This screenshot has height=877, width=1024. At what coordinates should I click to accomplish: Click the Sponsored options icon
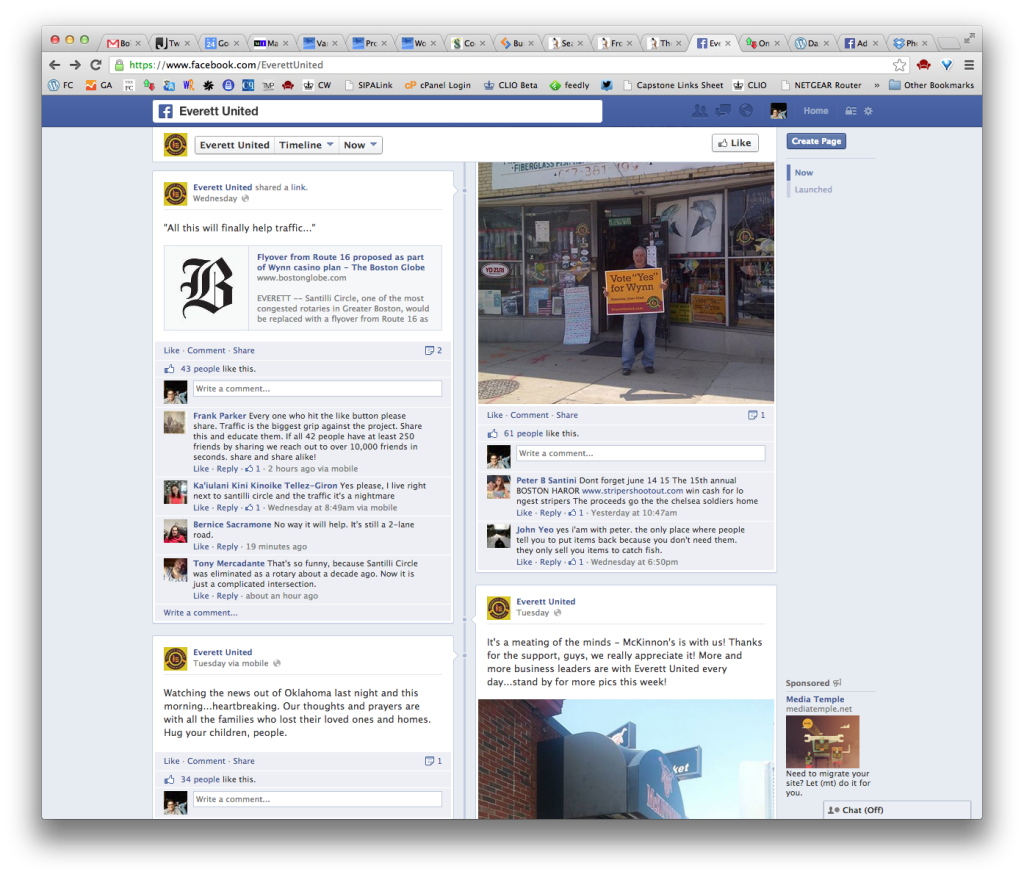837,683
